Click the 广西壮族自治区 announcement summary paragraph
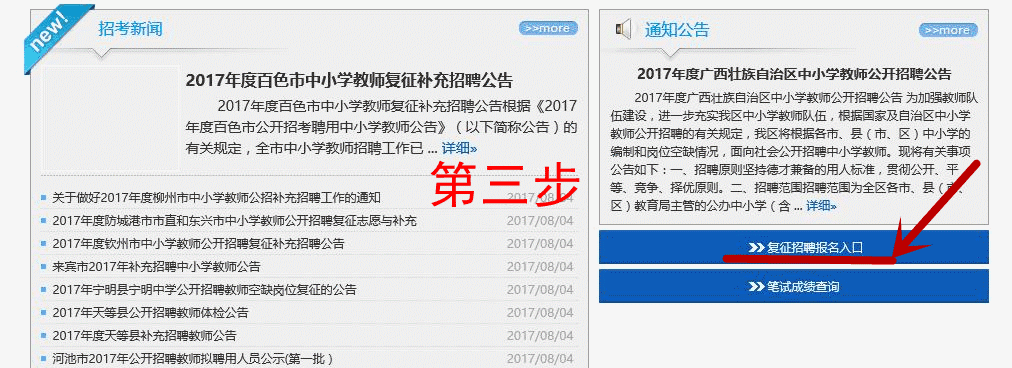The height and width of the screenshot is (368, 1012). pos(794,152)
